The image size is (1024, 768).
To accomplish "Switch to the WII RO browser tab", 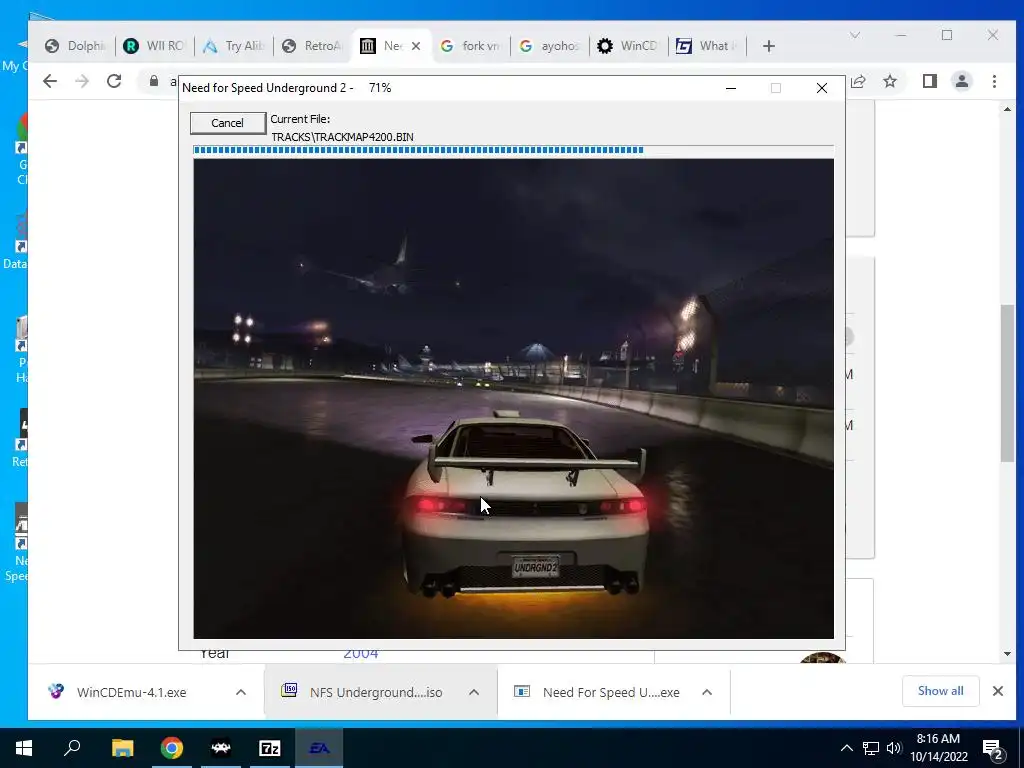I will click(x=155, y=46).
